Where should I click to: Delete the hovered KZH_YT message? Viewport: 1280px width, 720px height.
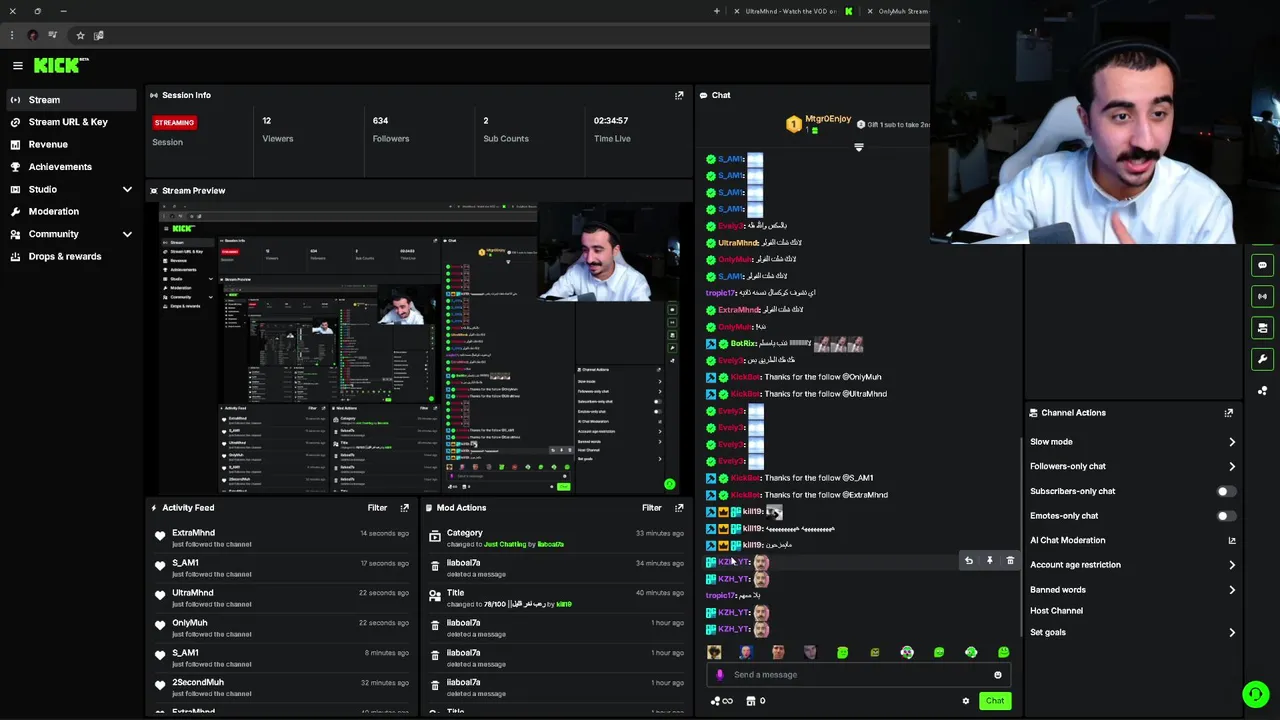pyautogui.click(x=1010, y=561)
